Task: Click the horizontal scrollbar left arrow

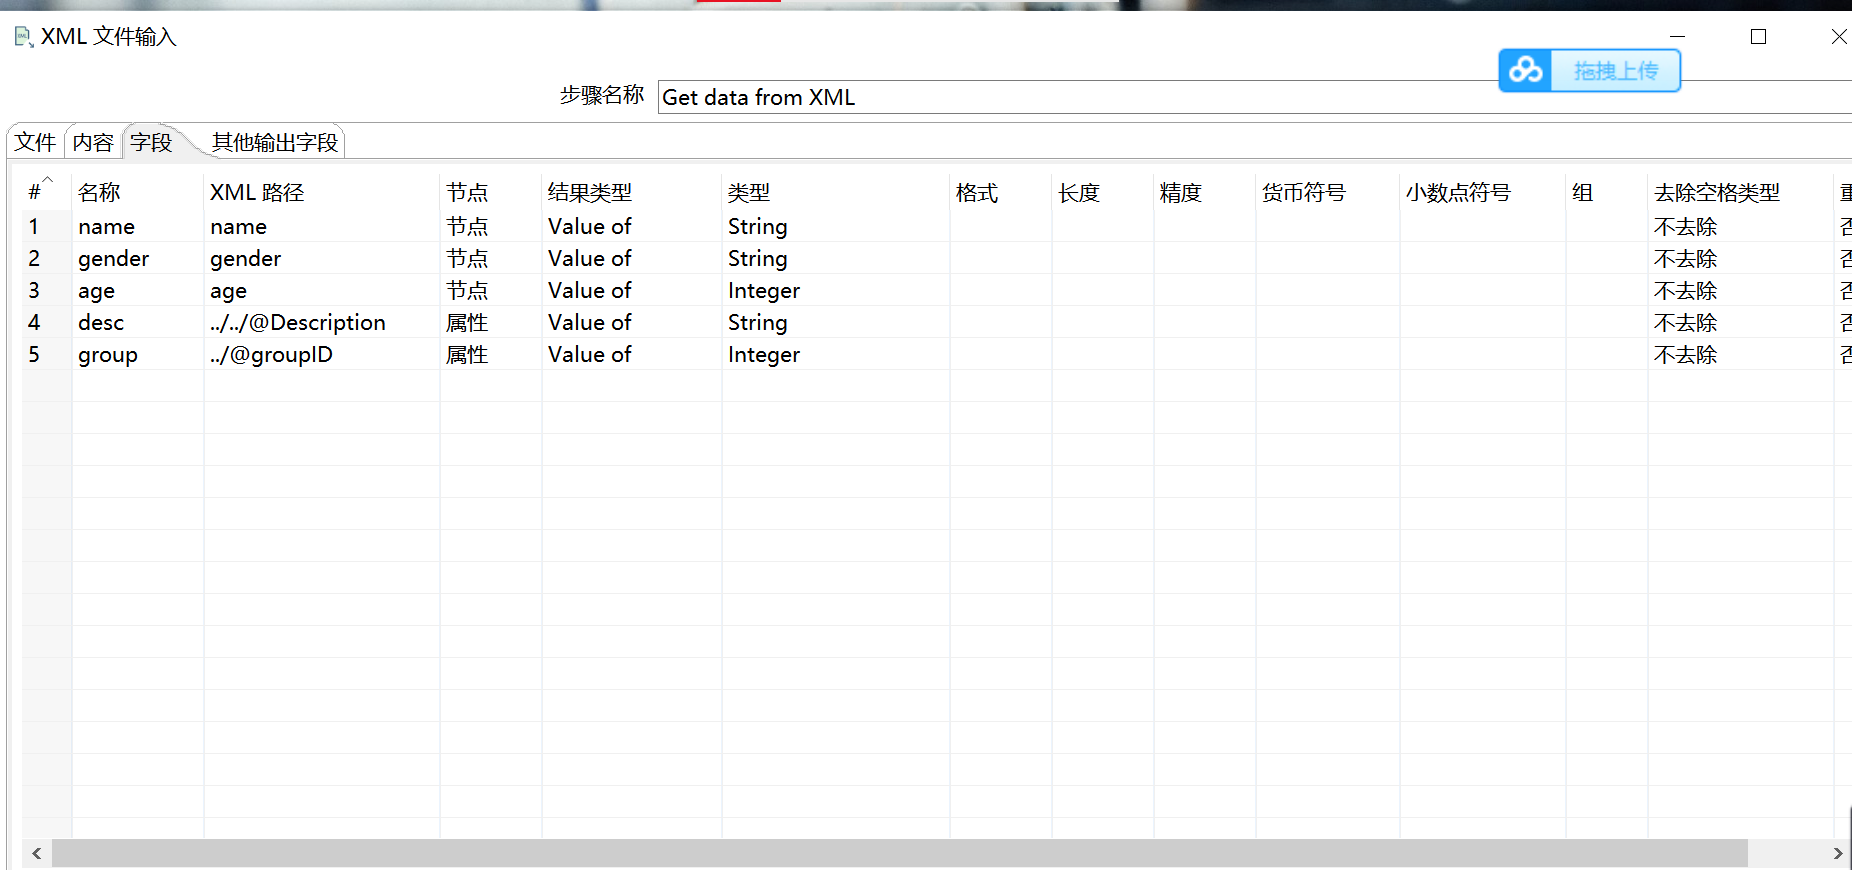Action: (37, 853)
